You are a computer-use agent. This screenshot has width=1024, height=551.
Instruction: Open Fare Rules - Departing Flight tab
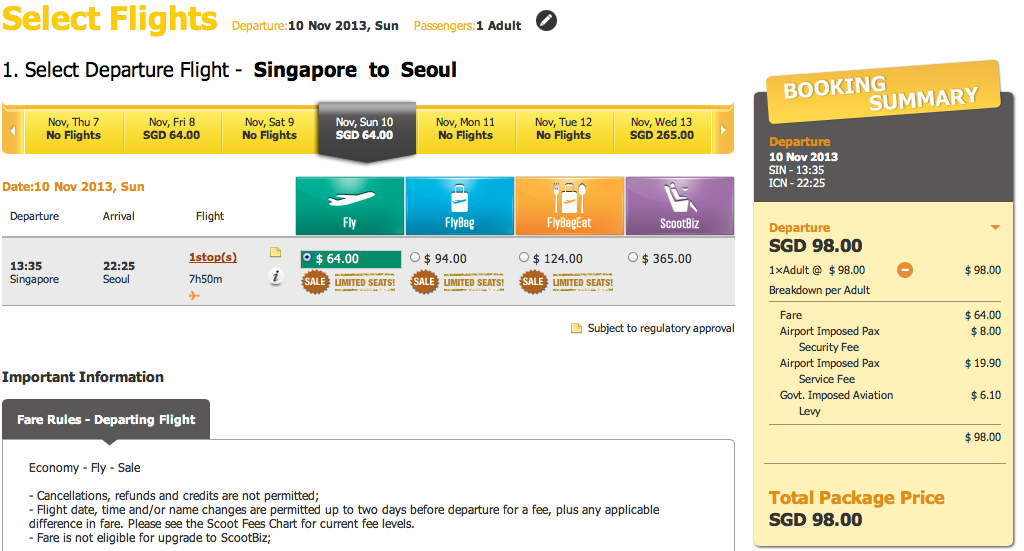point(106,420)
